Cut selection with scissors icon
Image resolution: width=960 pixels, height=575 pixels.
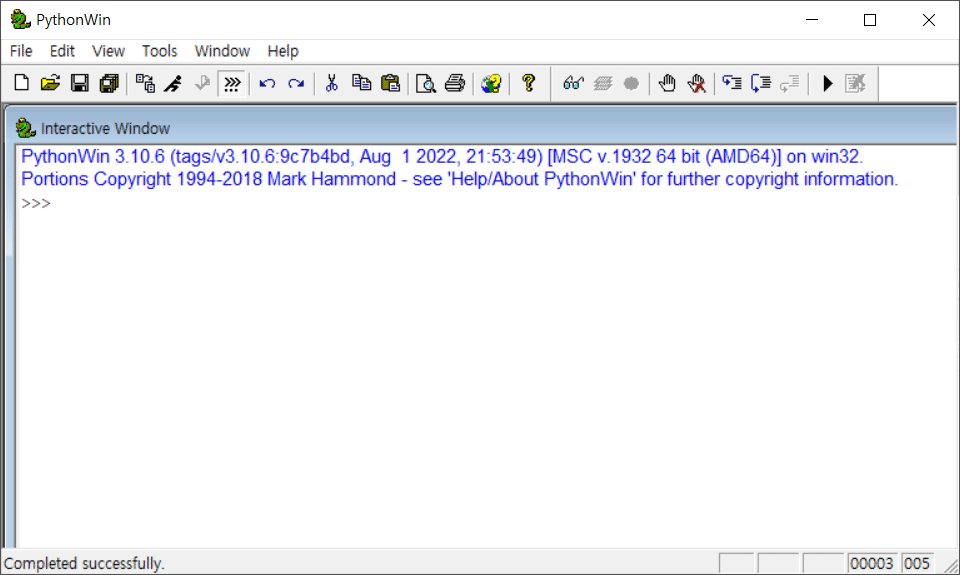pos(332,83)
